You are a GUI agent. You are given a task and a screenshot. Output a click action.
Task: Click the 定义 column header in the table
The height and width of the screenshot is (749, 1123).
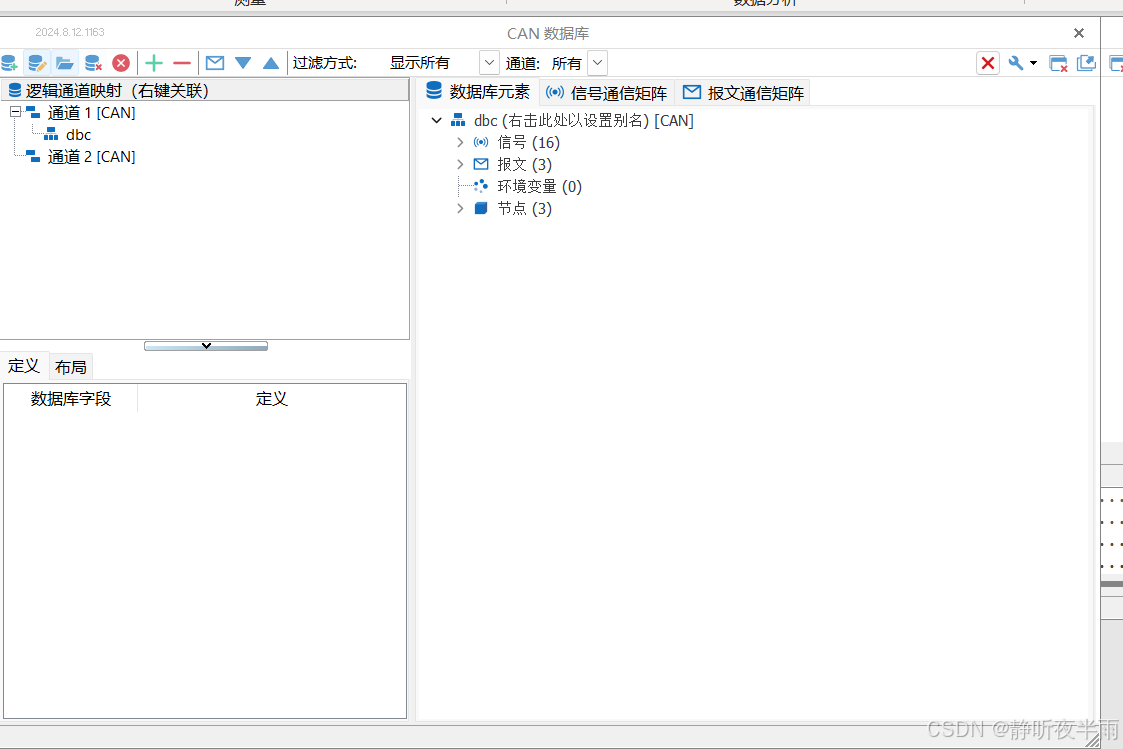click(271, 399)
